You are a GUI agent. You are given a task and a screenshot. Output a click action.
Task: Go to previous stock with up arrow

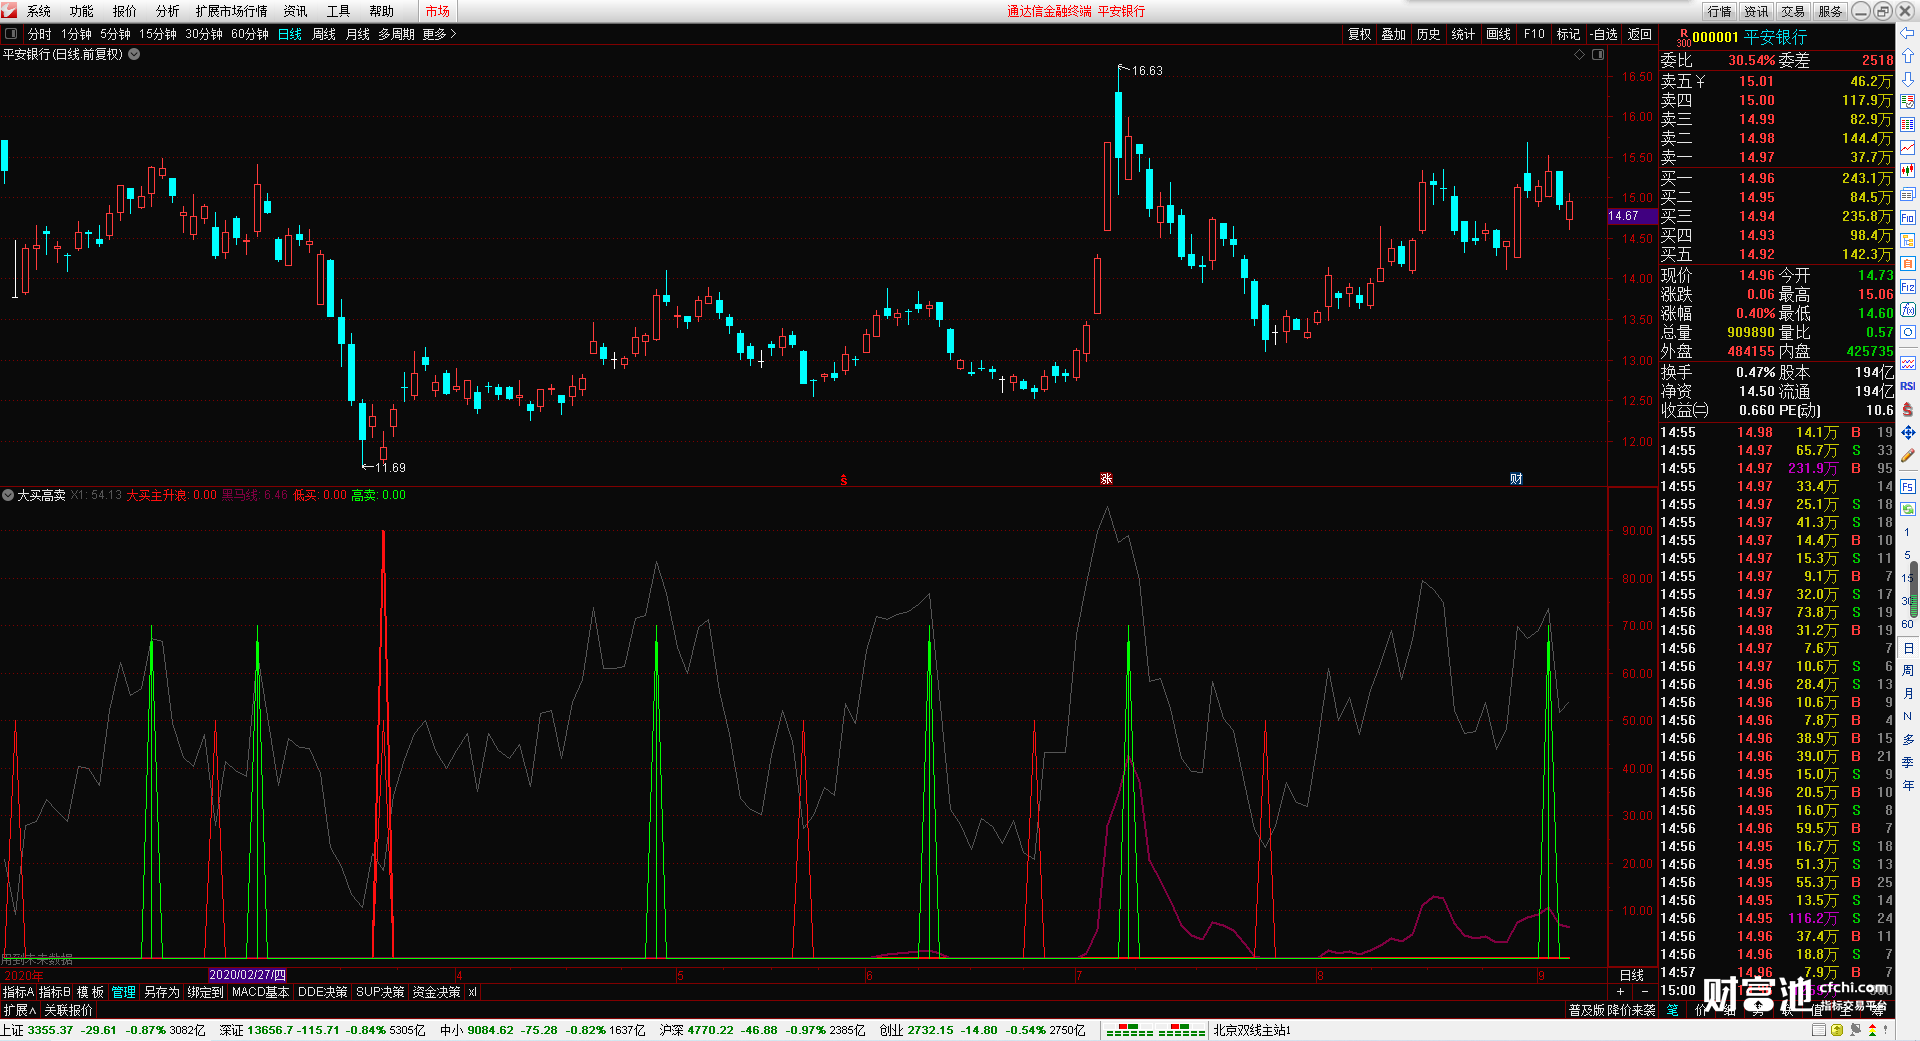(1907, 56)
